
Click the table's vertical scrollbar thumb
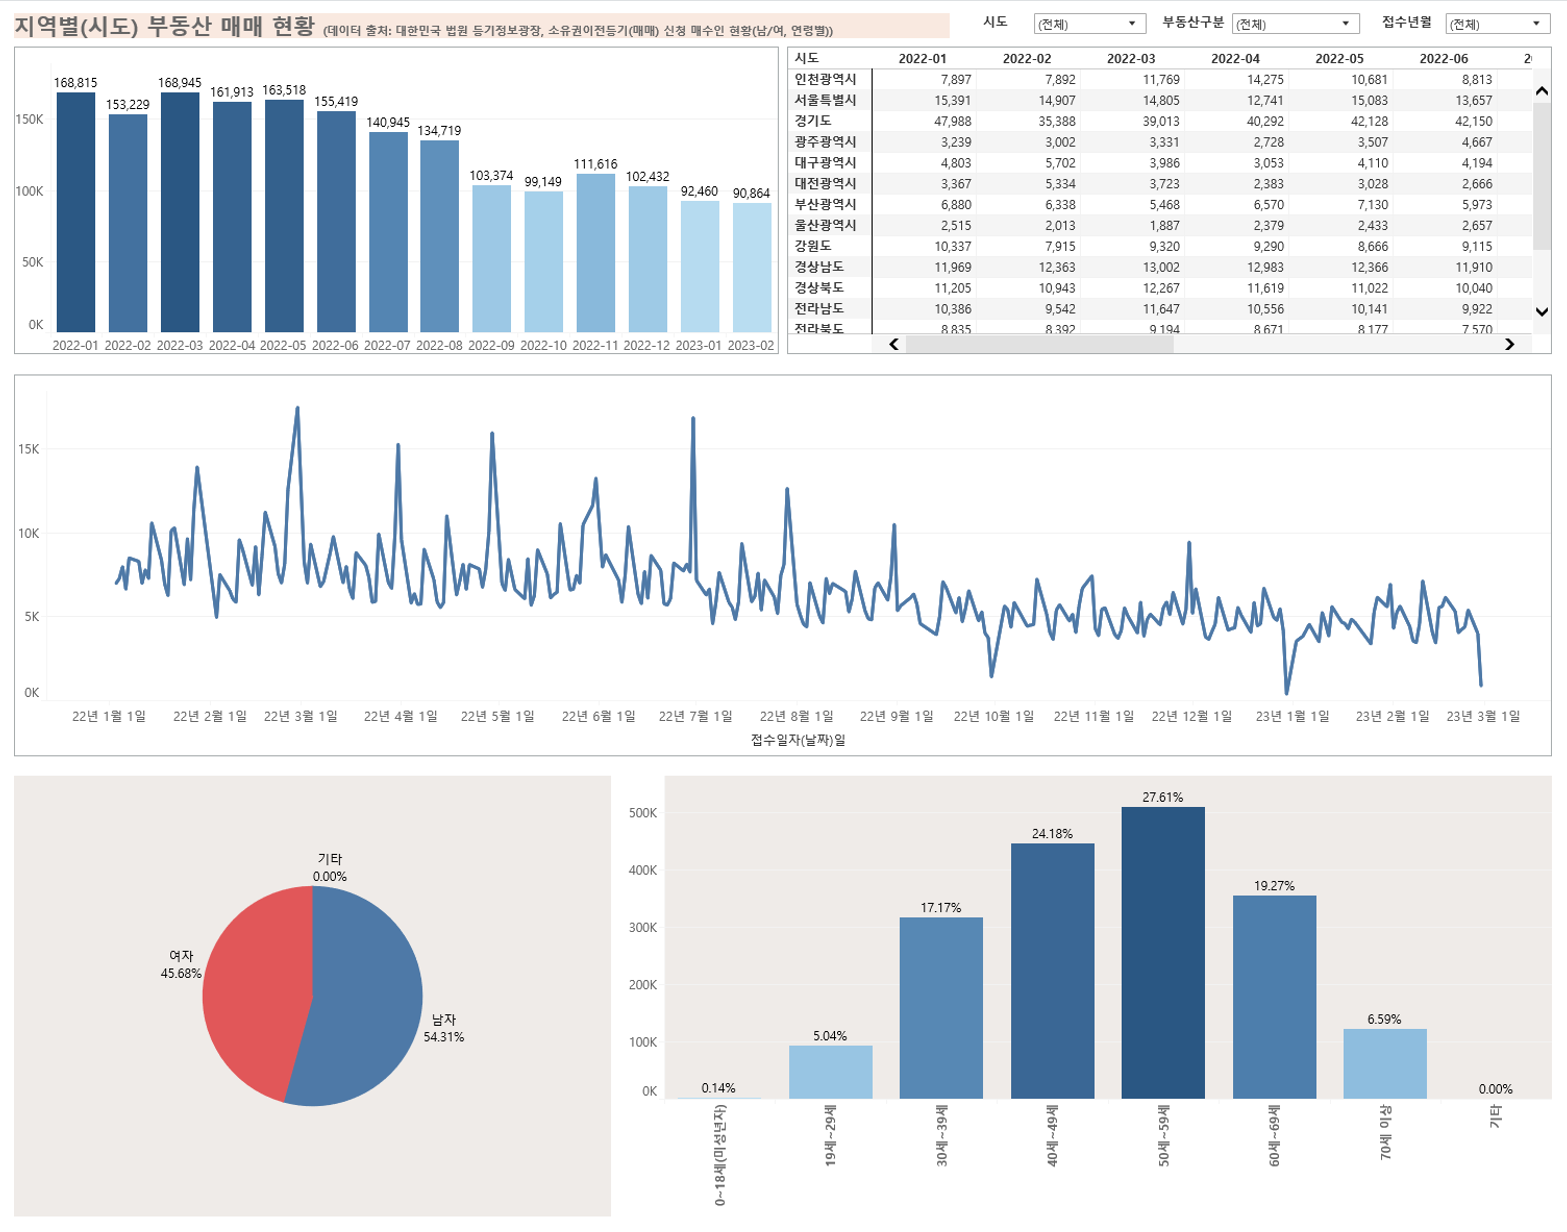coord(1541,175)
